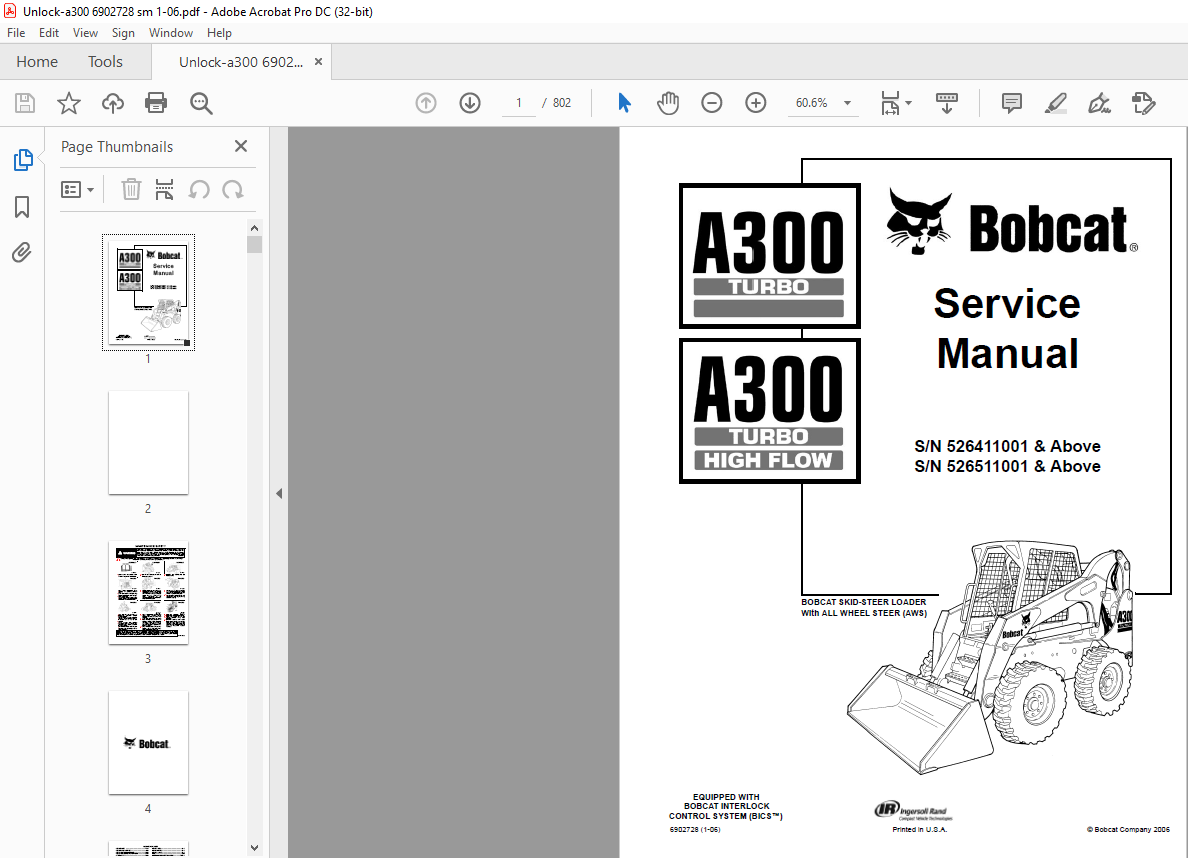The width and height of the screenshot is (1188, 858).
Task: Click the print pages thumbnail toolbar icon
Action: tap(164, 189)
